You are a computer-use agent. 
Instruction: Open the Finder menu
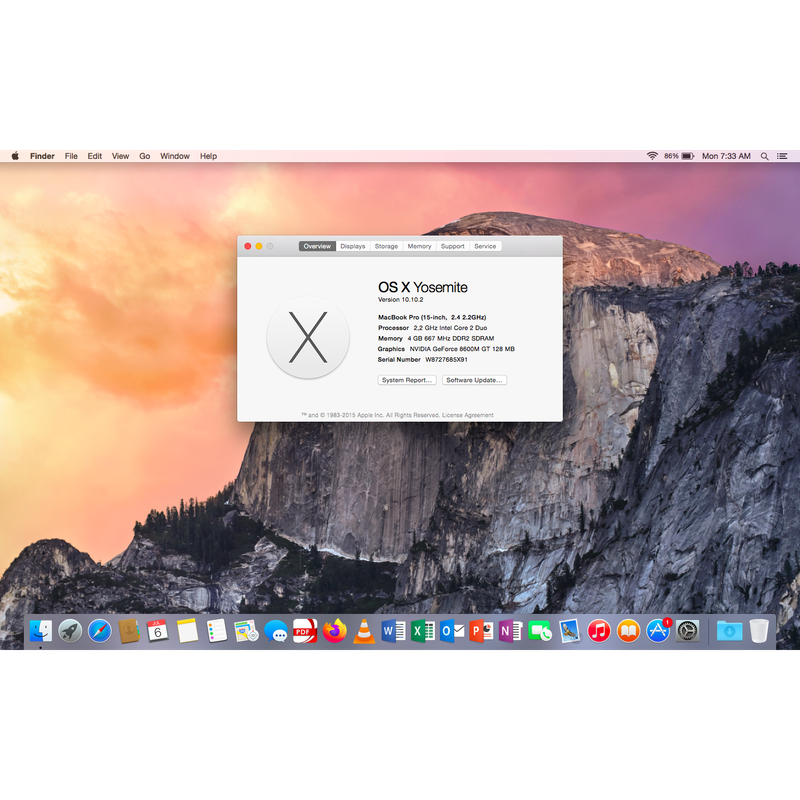(x=42, y=156)
